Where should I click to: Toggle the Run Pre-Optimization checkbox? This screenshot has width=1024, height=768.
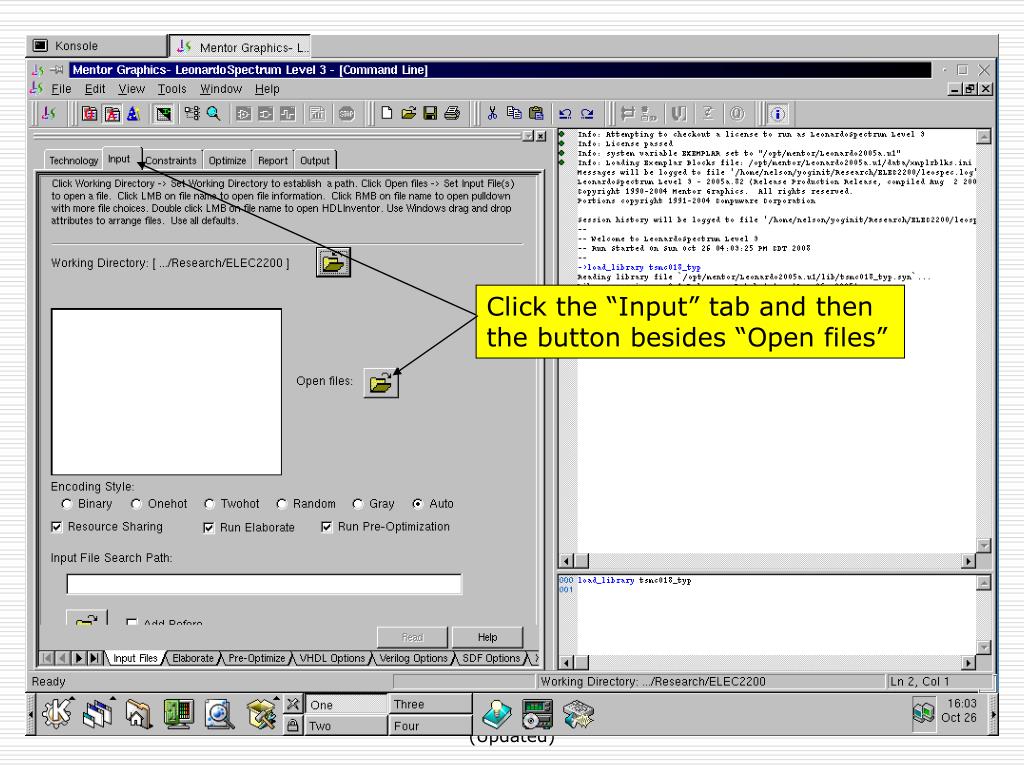click(327, 527)
